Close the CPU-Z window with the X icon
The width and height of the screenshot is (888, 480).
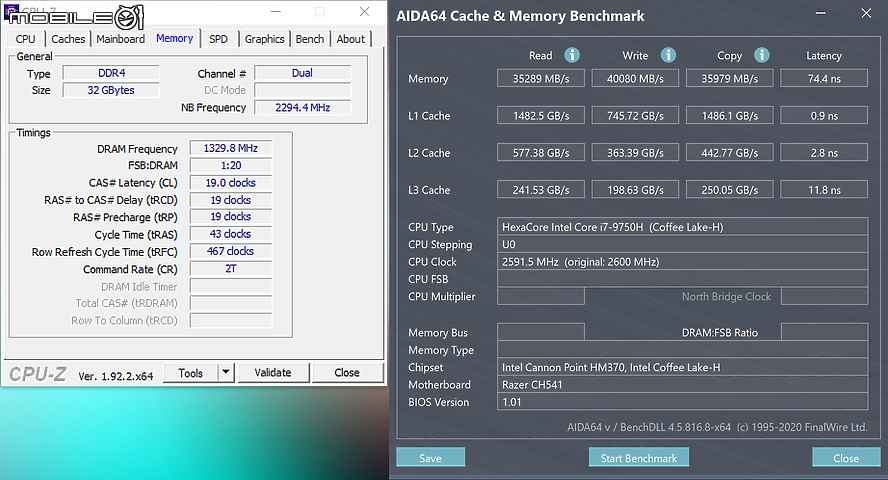(x=364, y=12)
